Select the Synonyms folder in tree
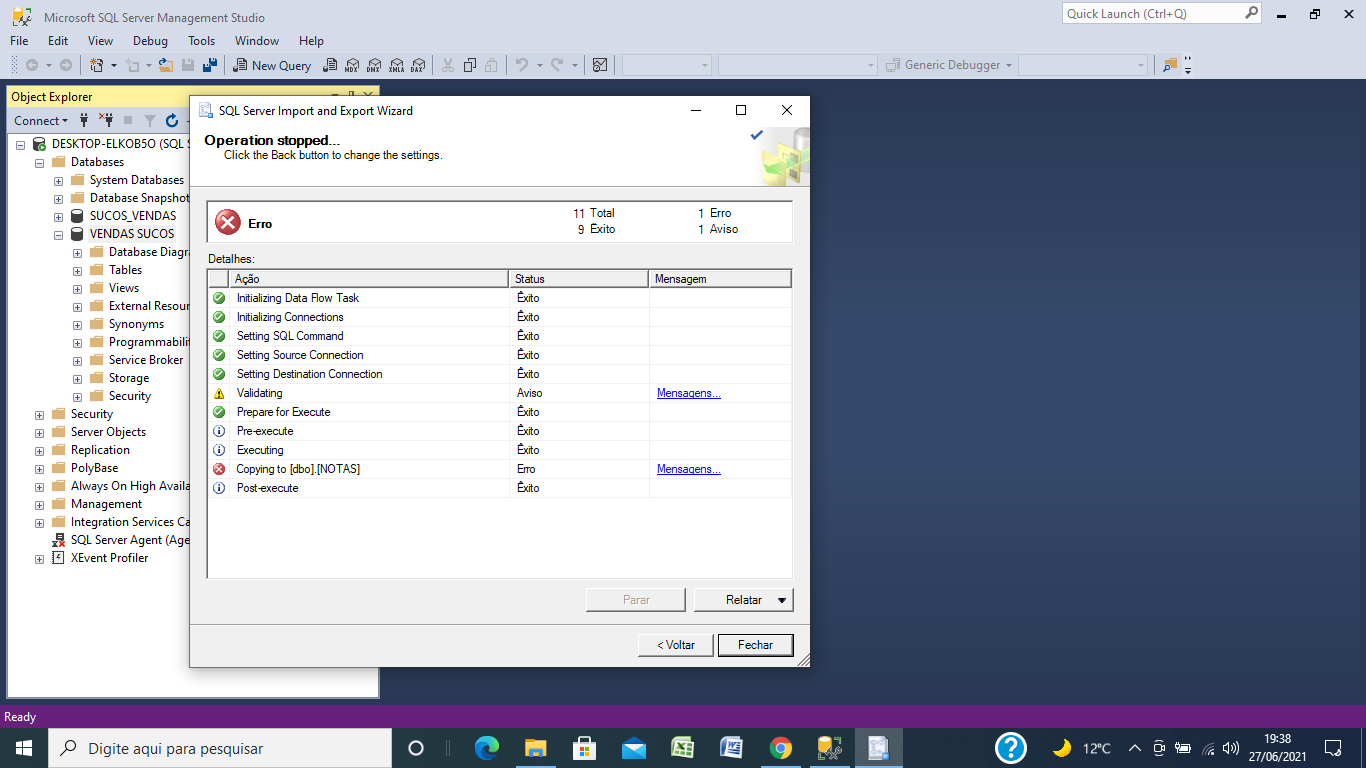This screenshot has width=1366, height=768. [x=136, y=324]
